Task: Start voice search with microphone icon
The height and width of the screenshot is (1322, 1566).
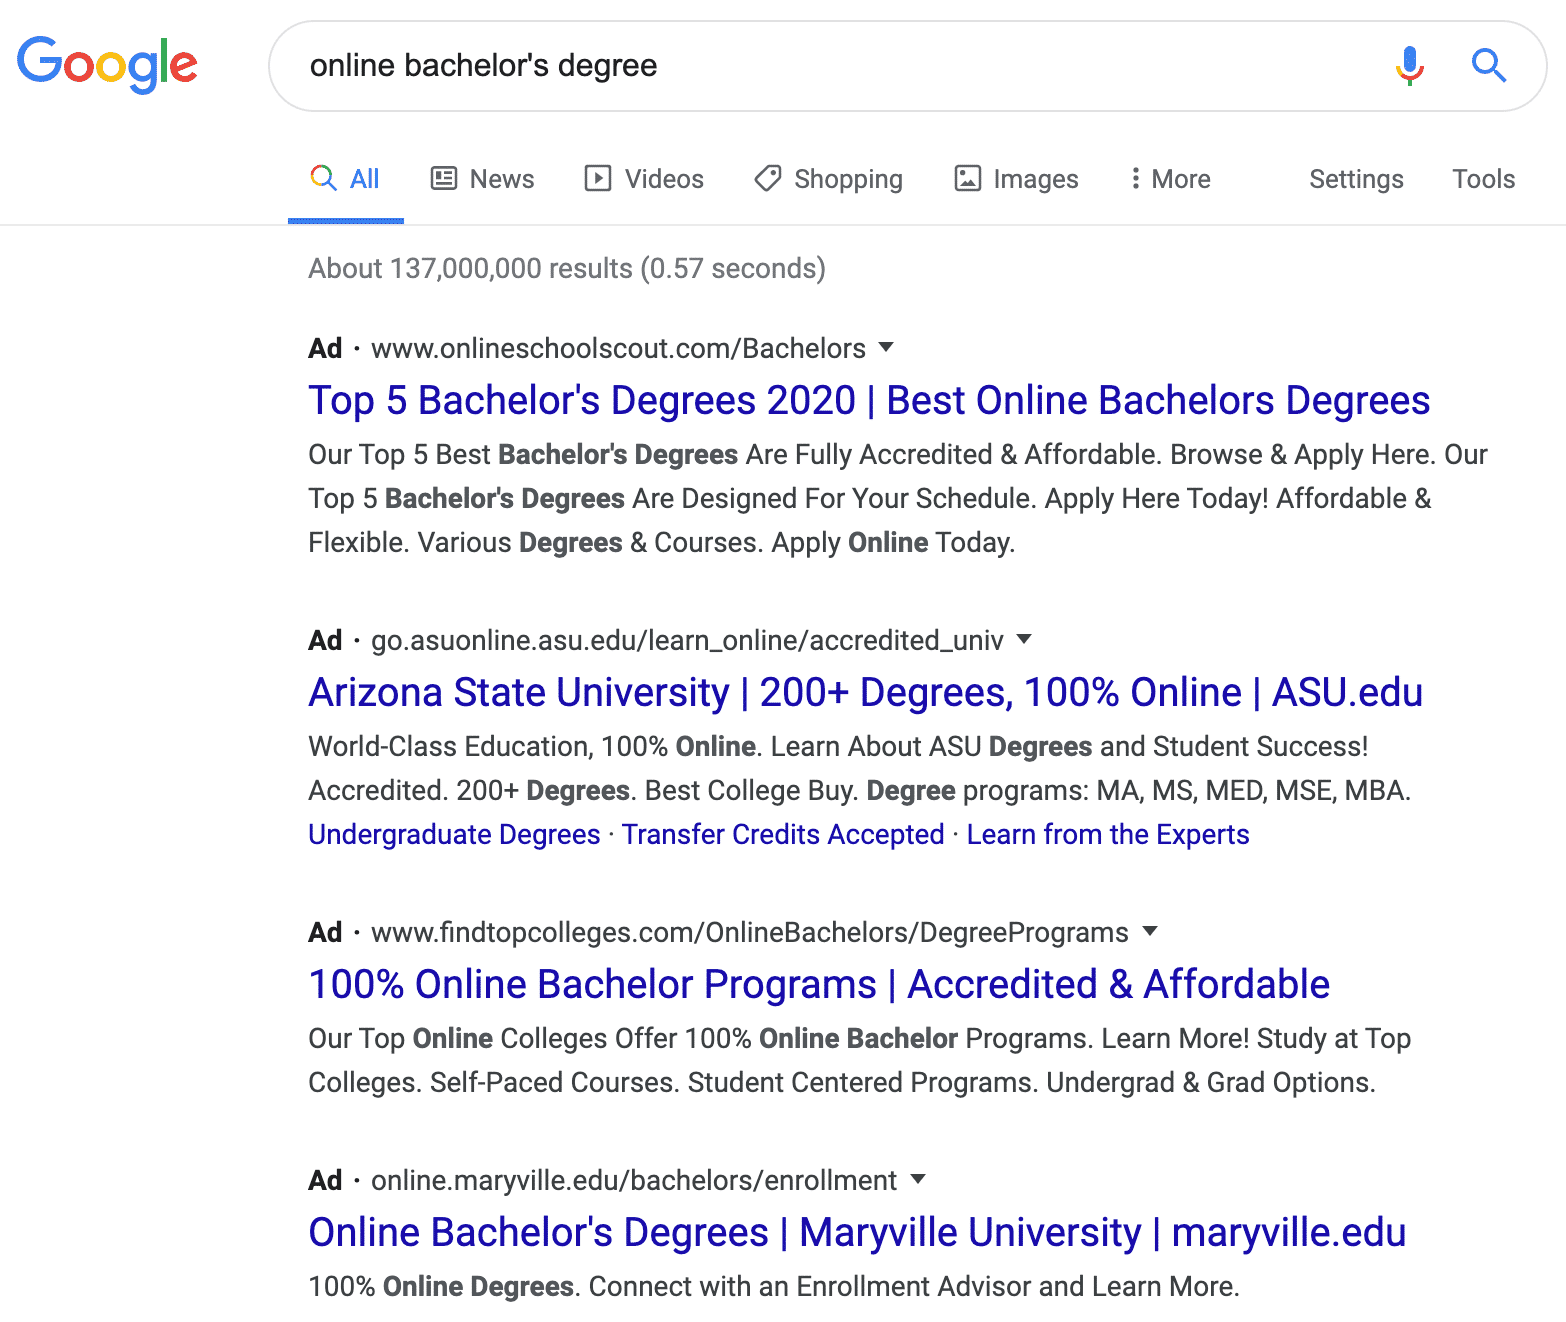Action: pyautogui.click(x=1410, y=66)
